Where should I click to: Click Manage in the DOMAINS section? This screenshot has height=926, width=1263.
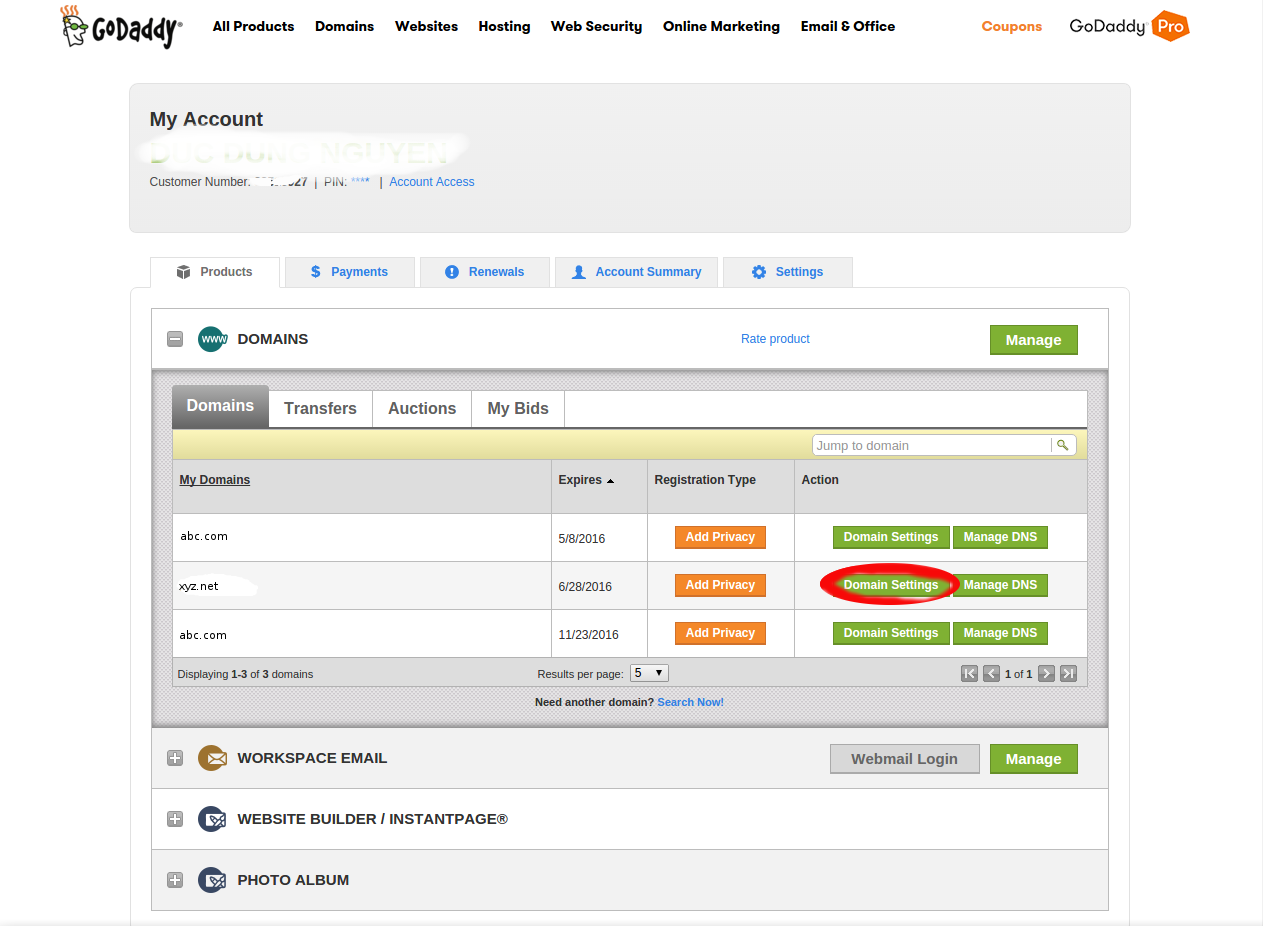(1034, 340)
